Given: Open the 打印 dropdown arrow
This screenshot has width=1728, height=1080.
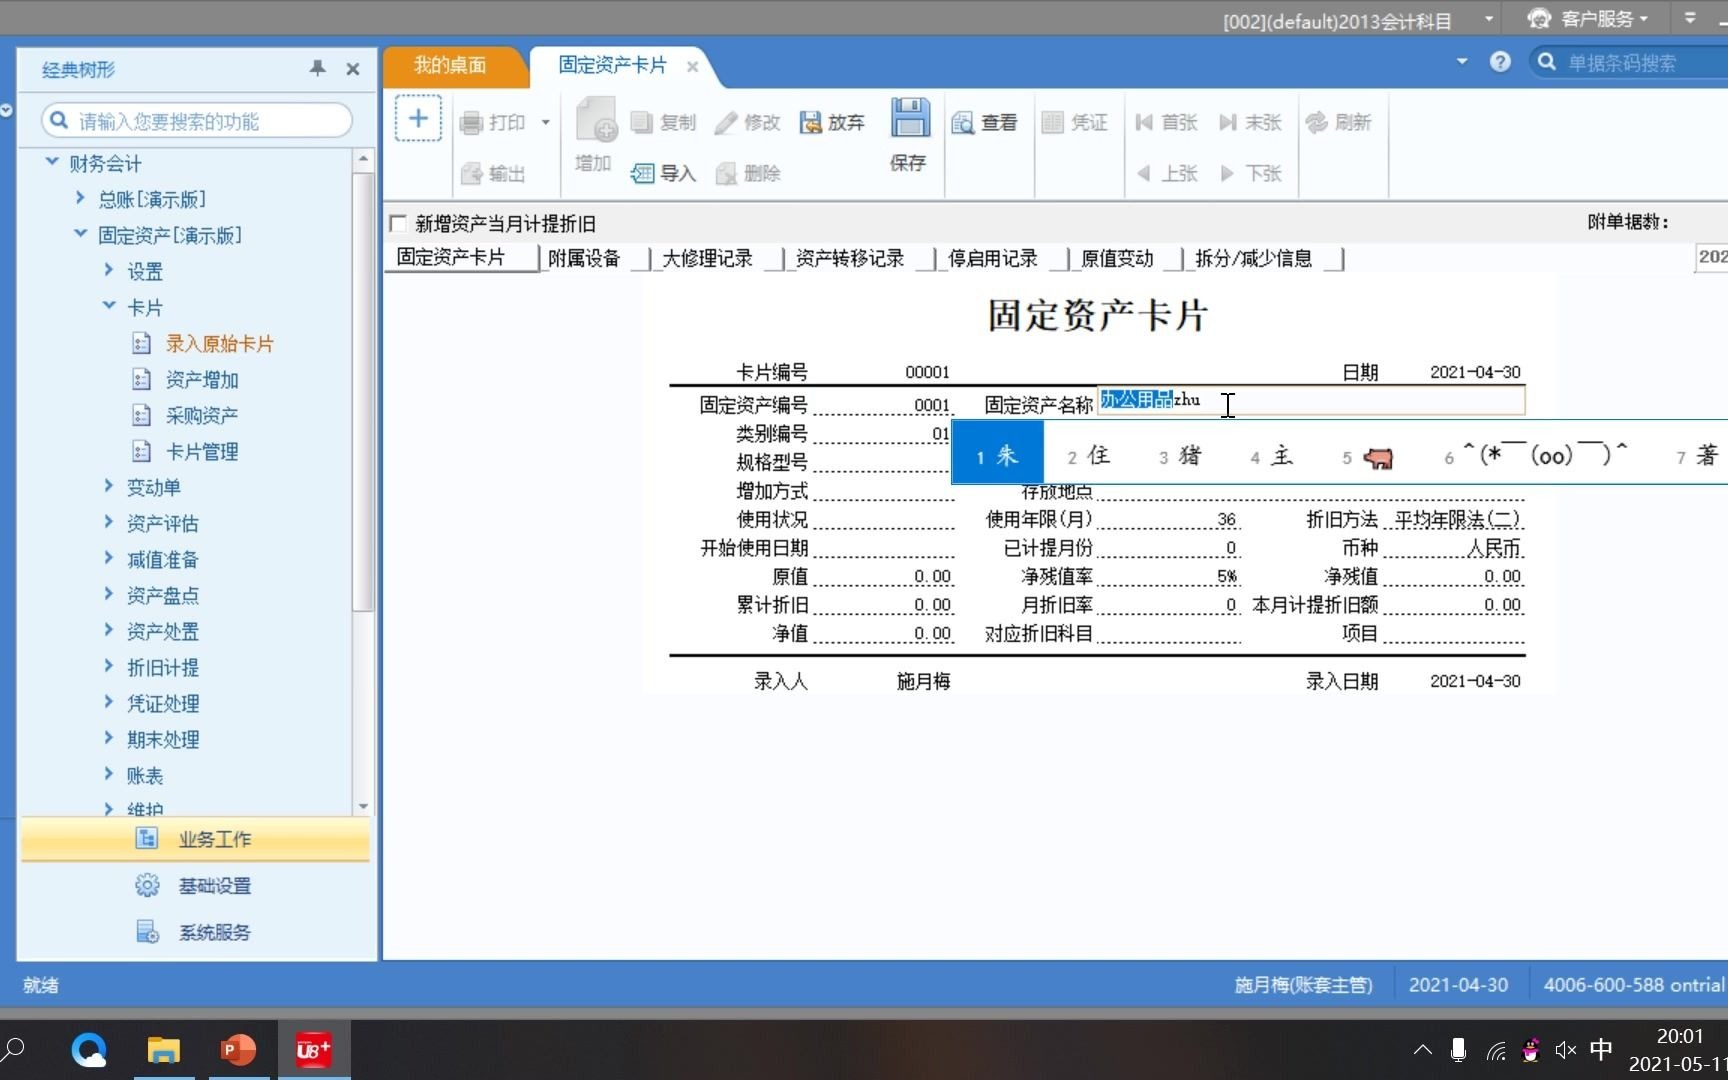Looking at the screenshot, I should pos(545,121).
